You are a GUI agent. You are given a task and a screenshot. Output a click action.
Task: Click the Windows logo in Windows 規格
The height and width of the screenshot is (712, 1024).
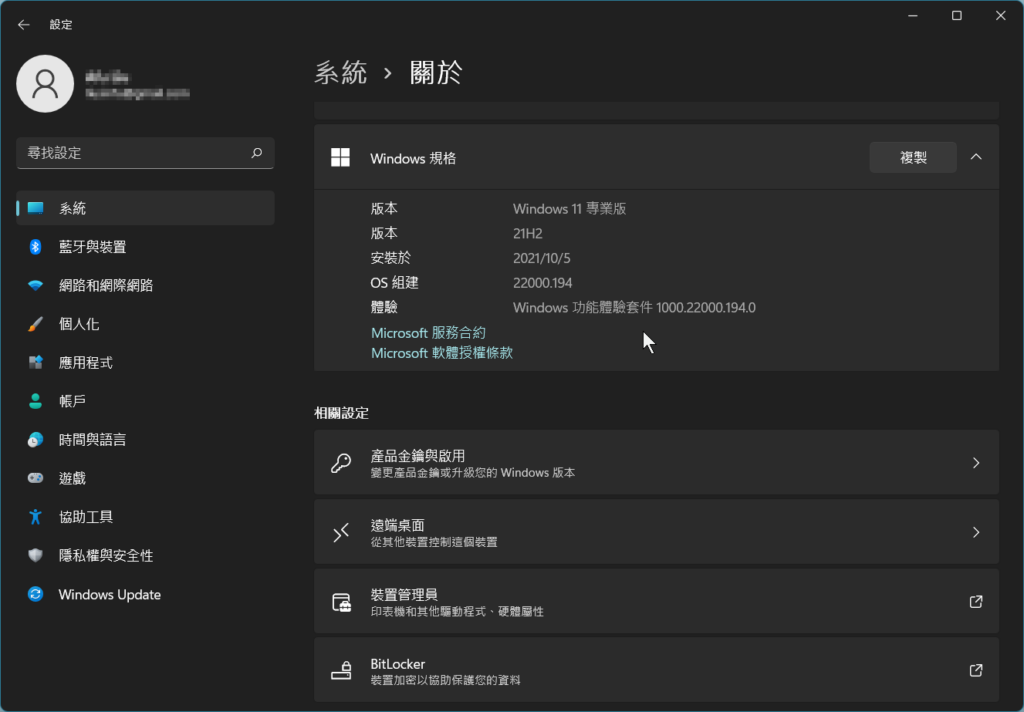(x=340, y=157)
